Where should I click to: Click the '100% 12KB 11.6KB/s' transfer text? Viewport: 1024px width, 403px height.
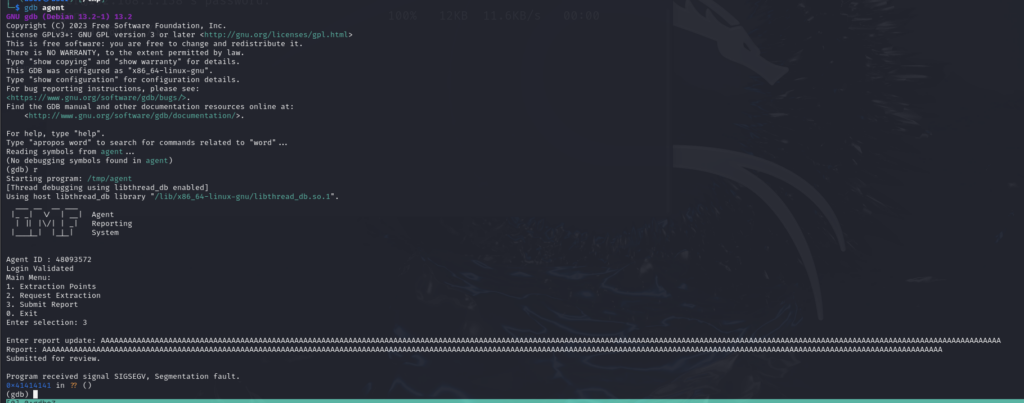click(493, 16)
